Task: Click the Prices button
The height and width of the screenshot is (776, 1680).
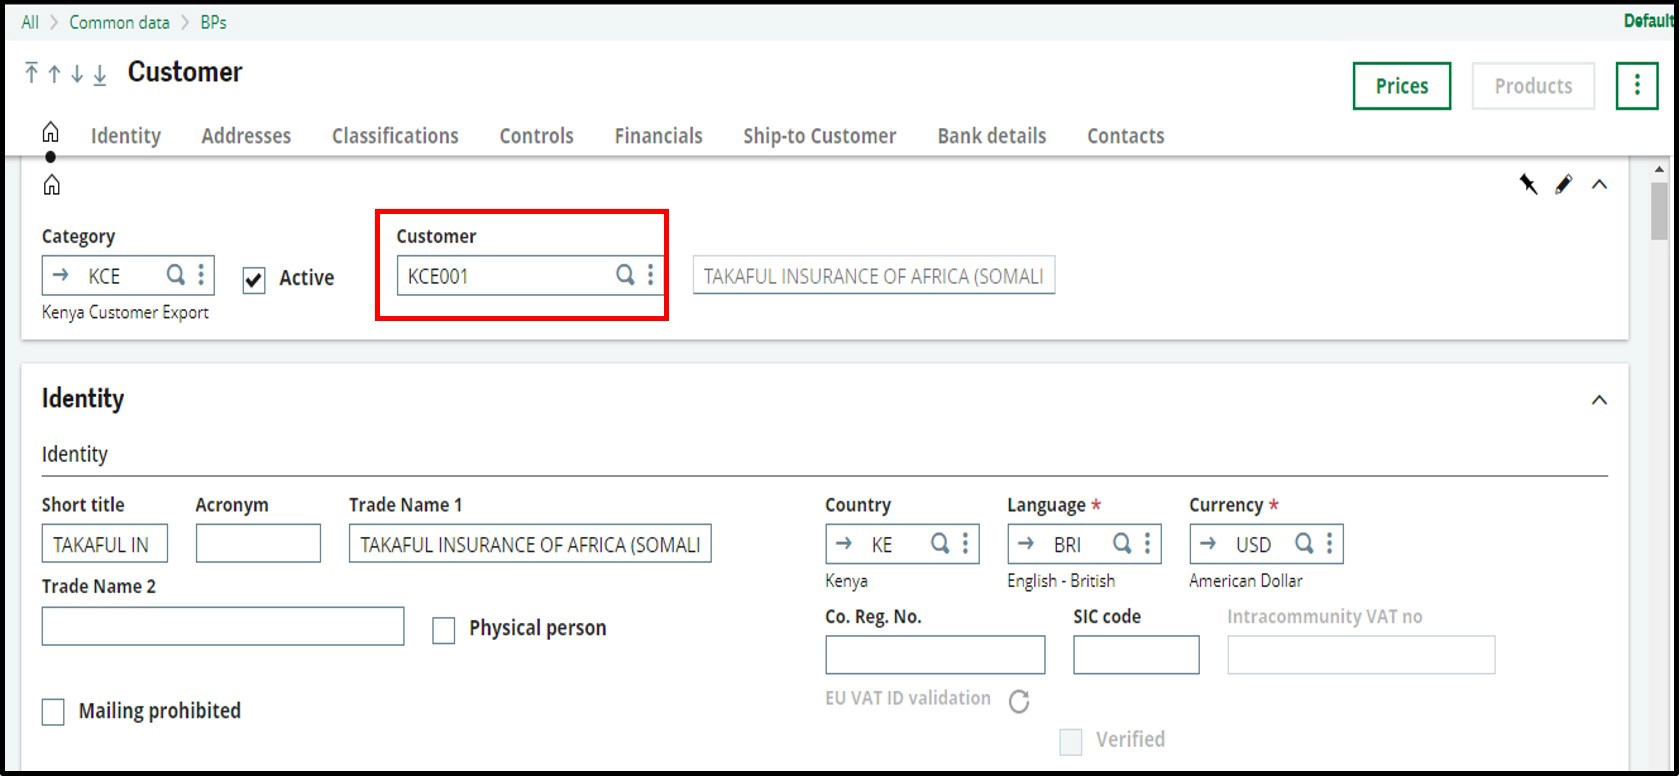Action: pos(1402,86)
